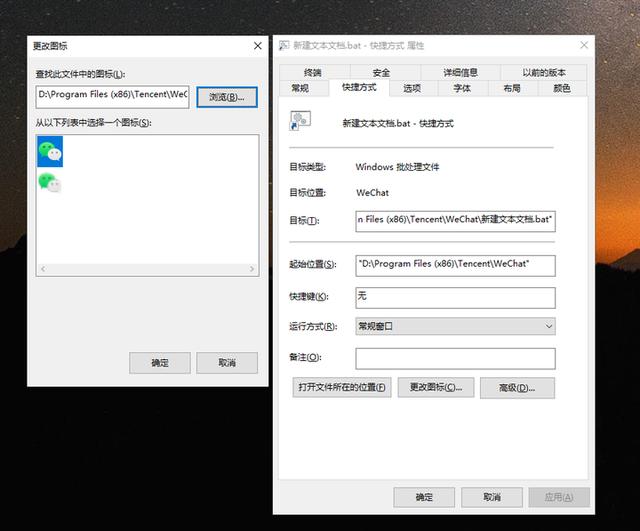This screenshot has width=640, height=531.
Task: Confirm with 确定 in Properties window
Action: click(x=424, y=497)
